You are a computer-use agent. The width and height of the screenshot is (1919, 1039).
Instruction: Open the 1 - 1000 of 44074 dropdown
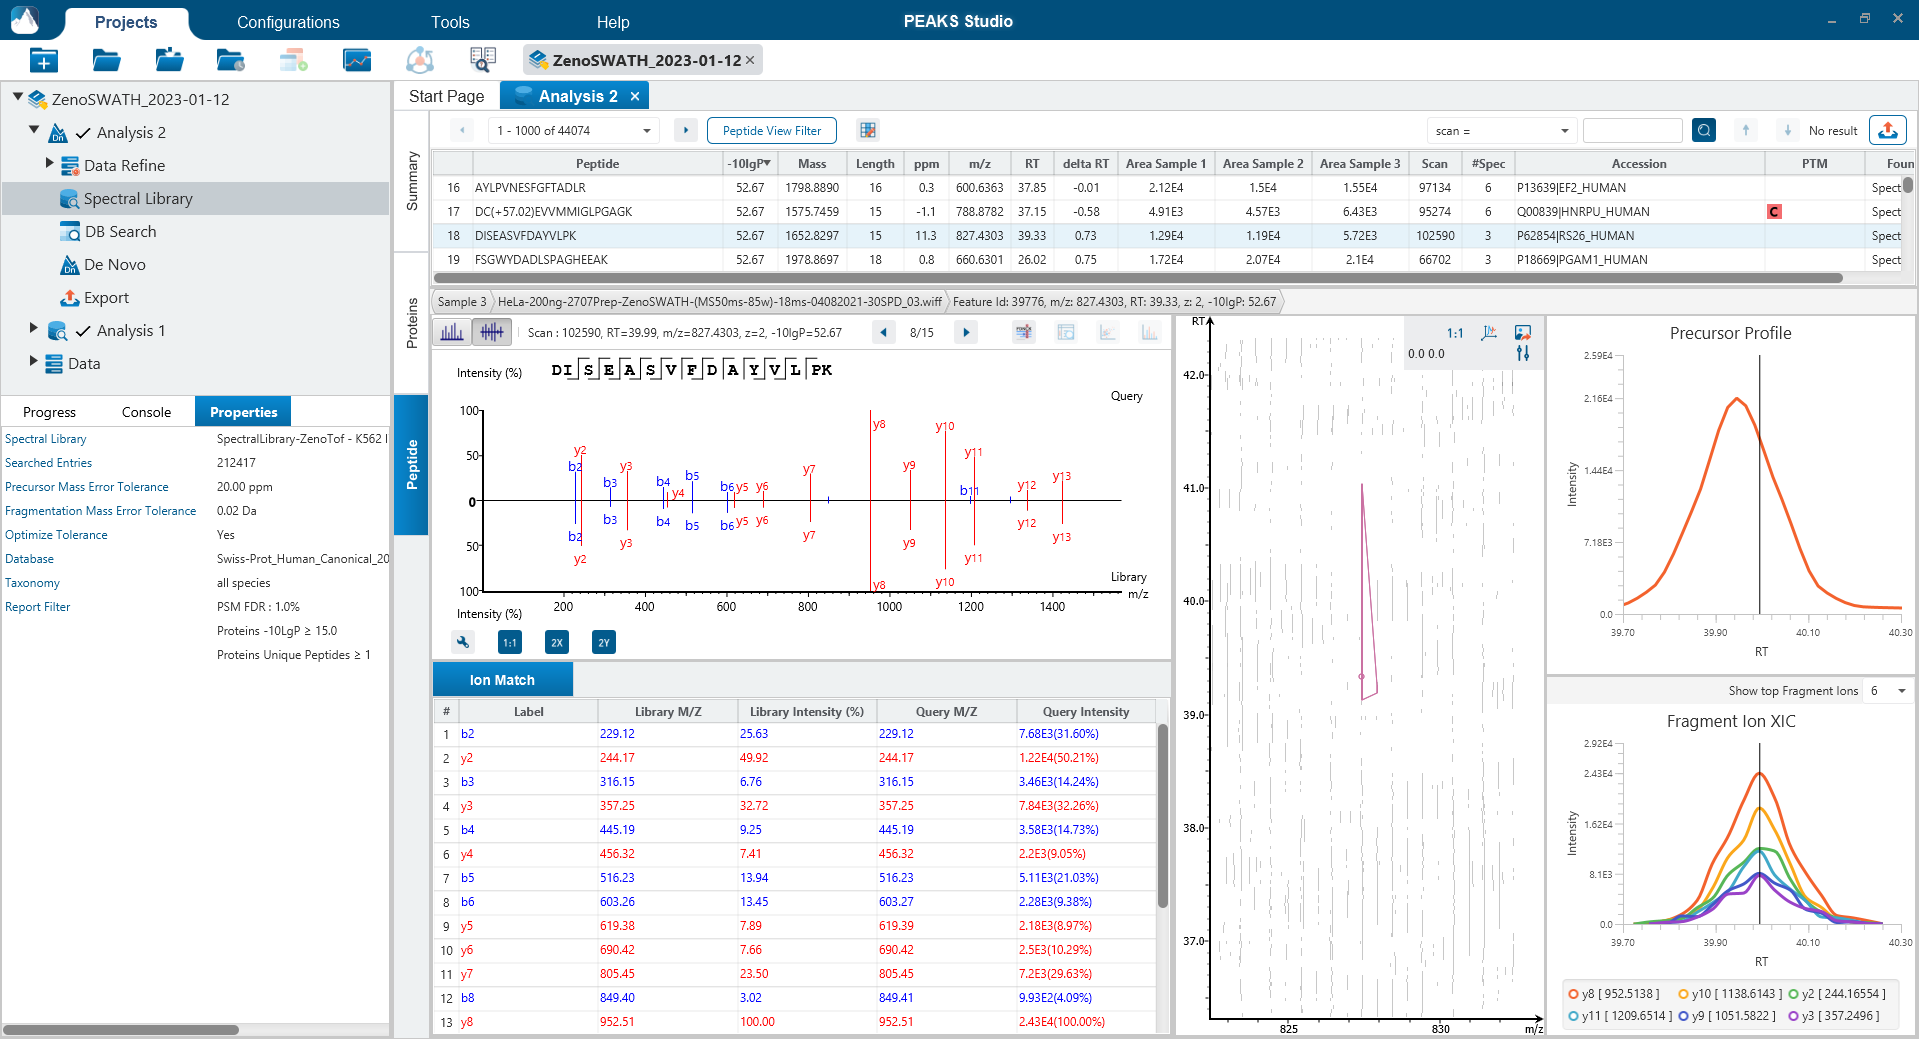pos(574,130)
